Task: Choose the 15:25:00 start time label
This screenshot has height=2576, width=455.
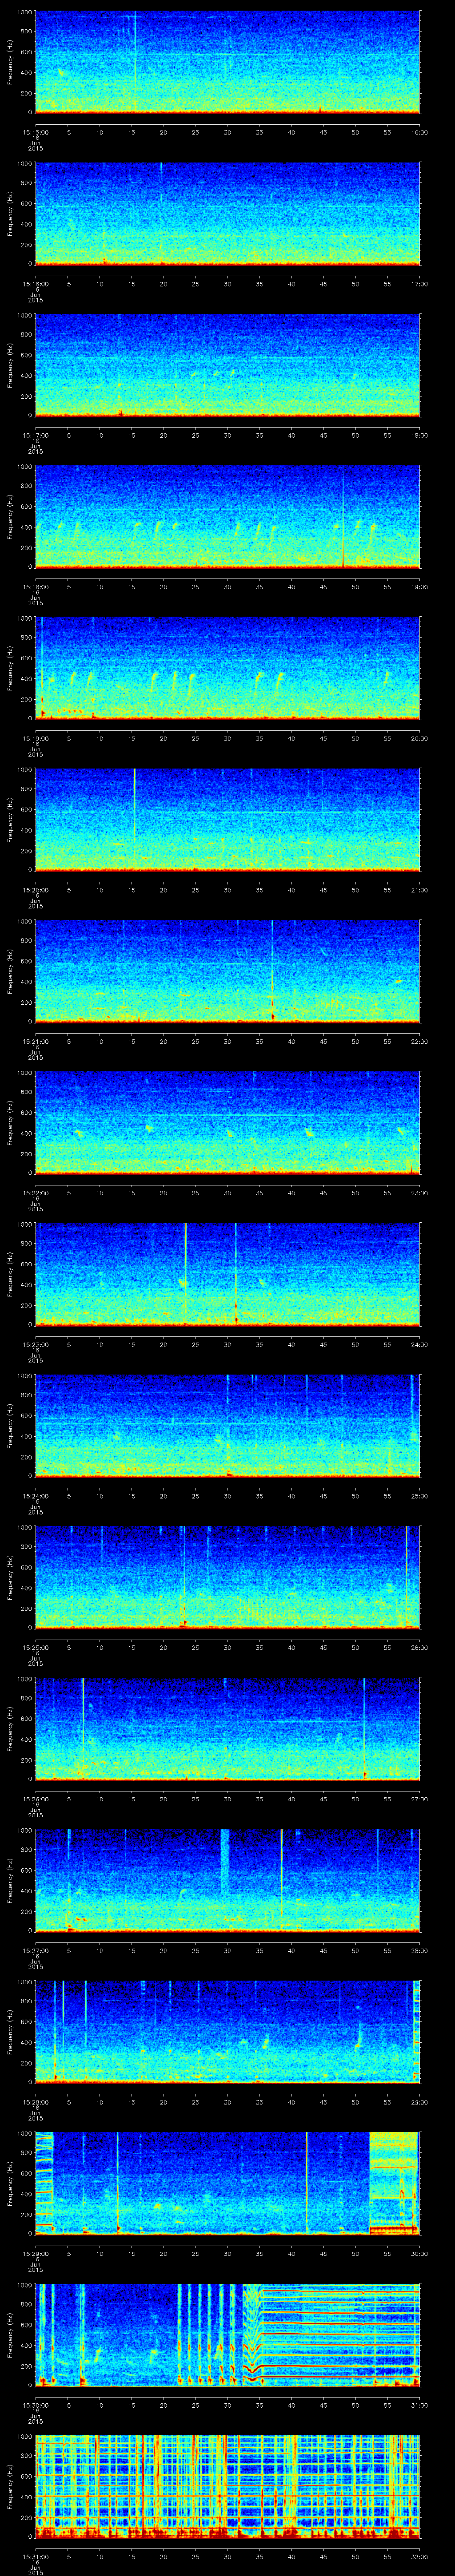Action: tap(35, 1647)
